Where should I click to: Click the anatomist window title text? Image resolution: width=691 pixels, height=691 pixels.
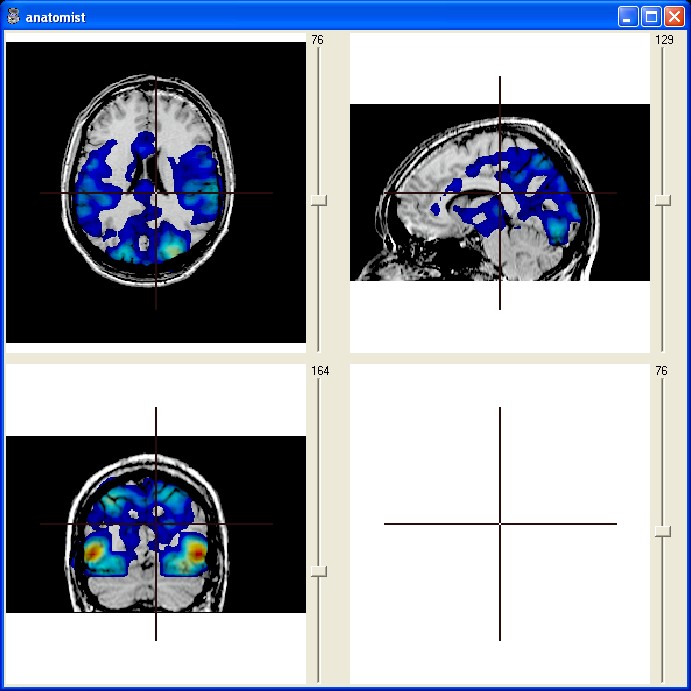click(x=56, y=18)
